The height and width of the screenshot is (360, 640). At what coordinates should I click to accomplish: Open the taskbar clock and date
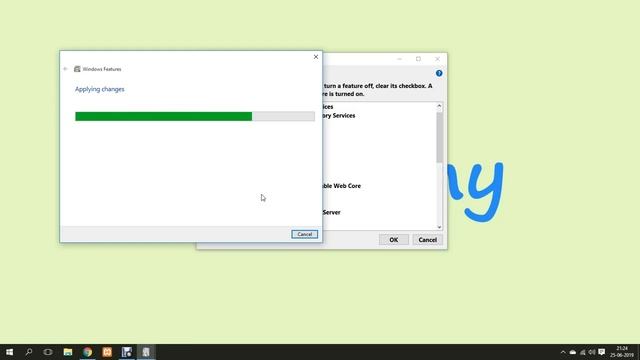(x=622, y=352)
